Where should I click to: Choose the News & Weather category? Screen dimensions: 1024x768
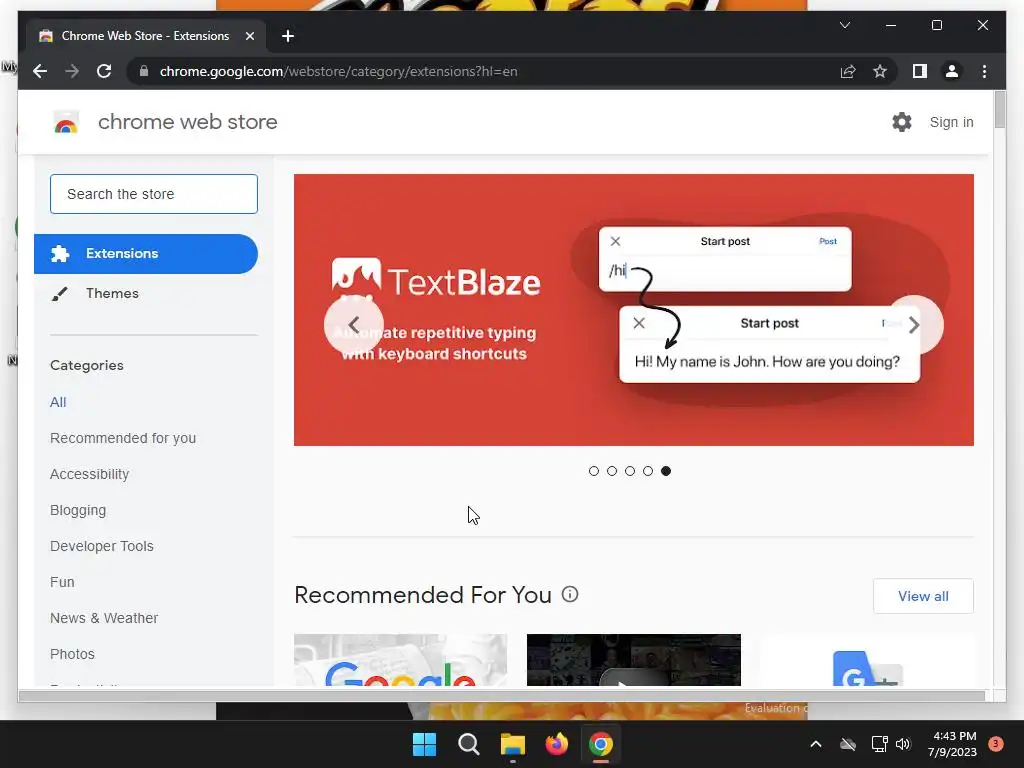[104, 618]
